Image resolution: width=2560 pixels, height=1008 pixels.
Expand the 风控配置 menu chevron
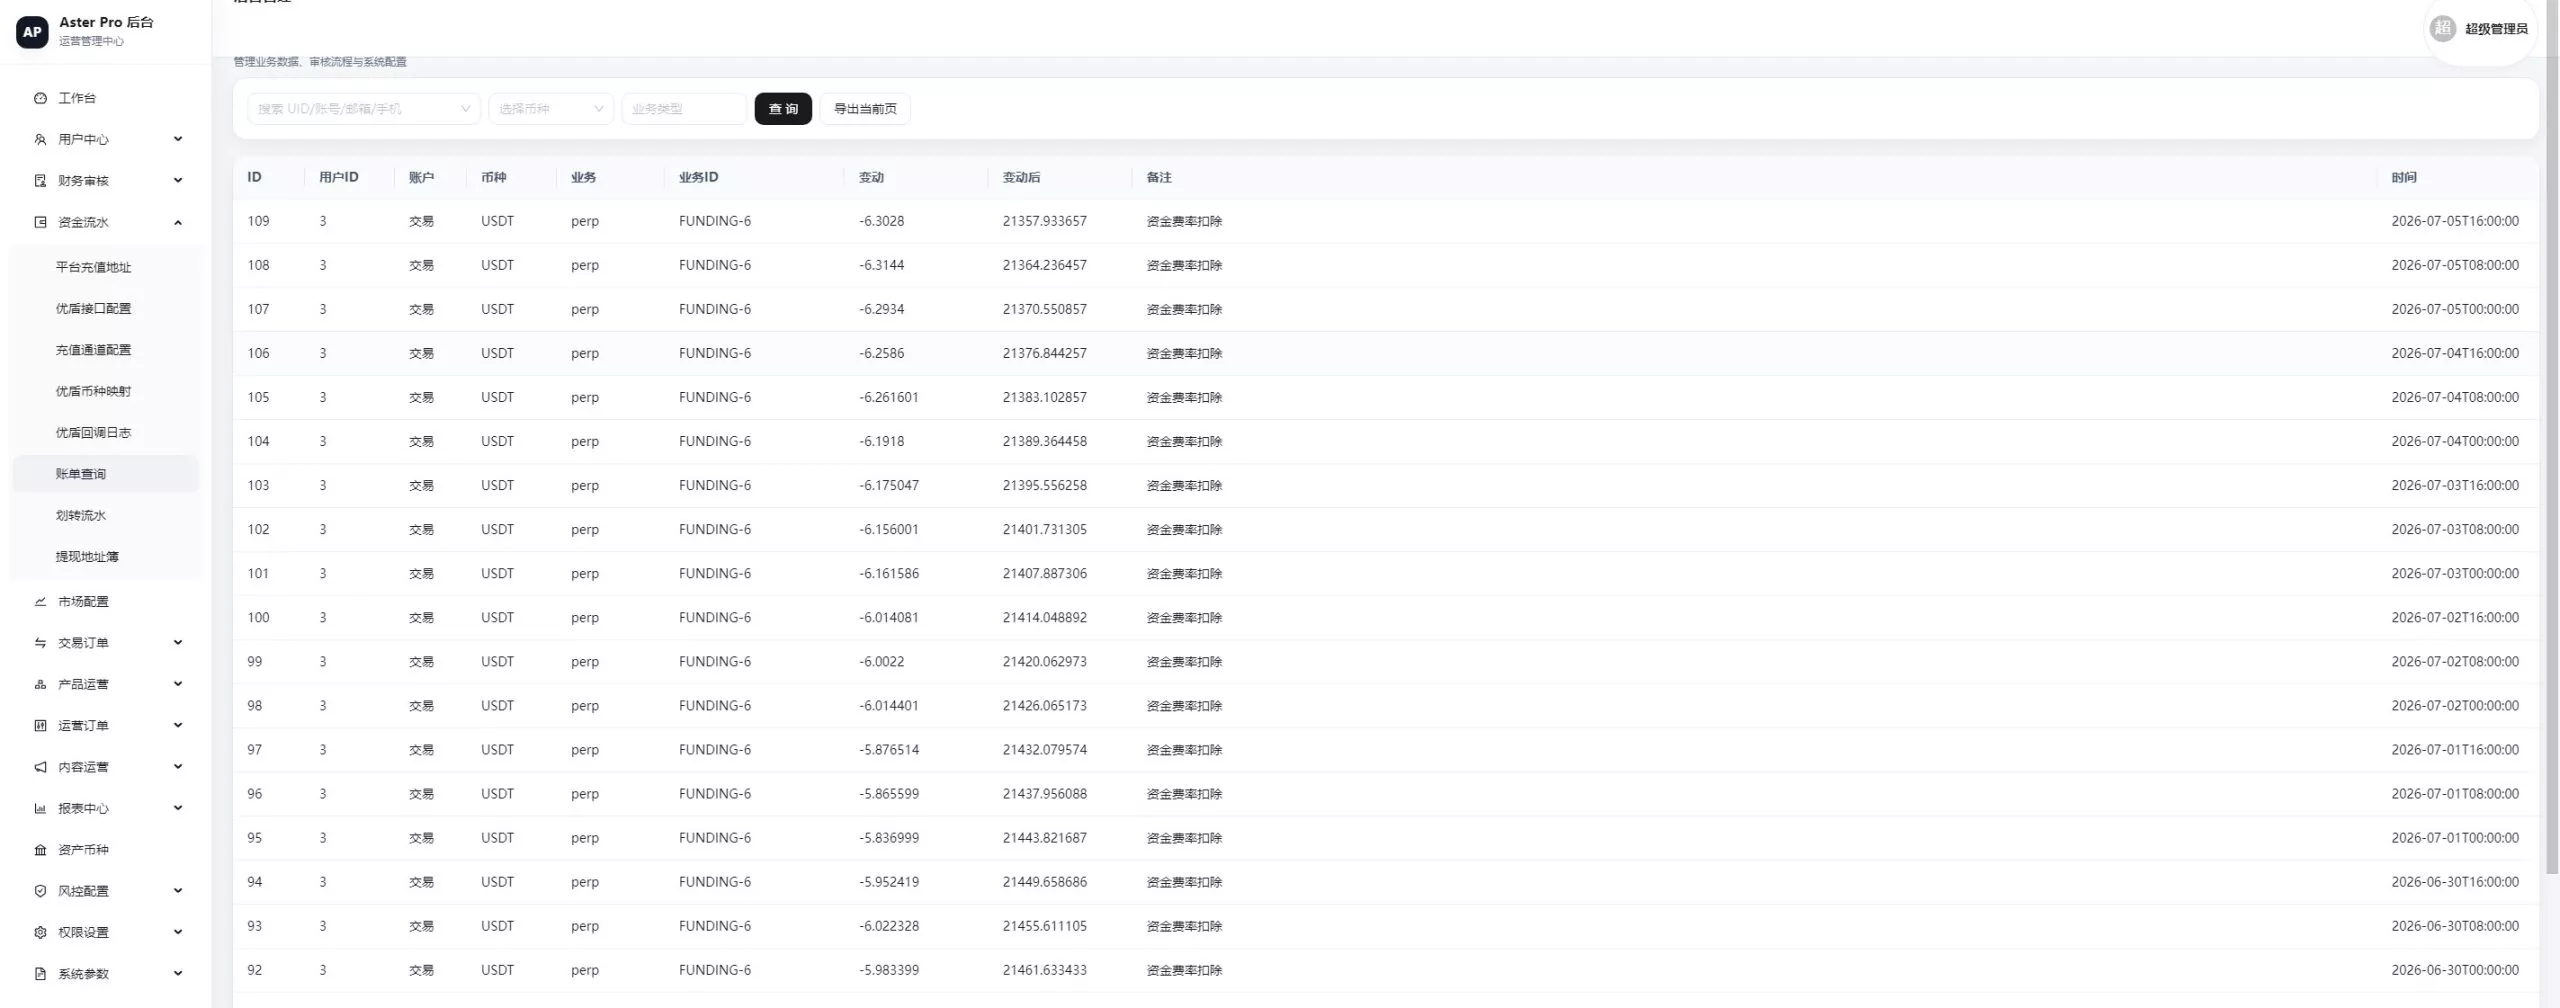click(178, 891)
